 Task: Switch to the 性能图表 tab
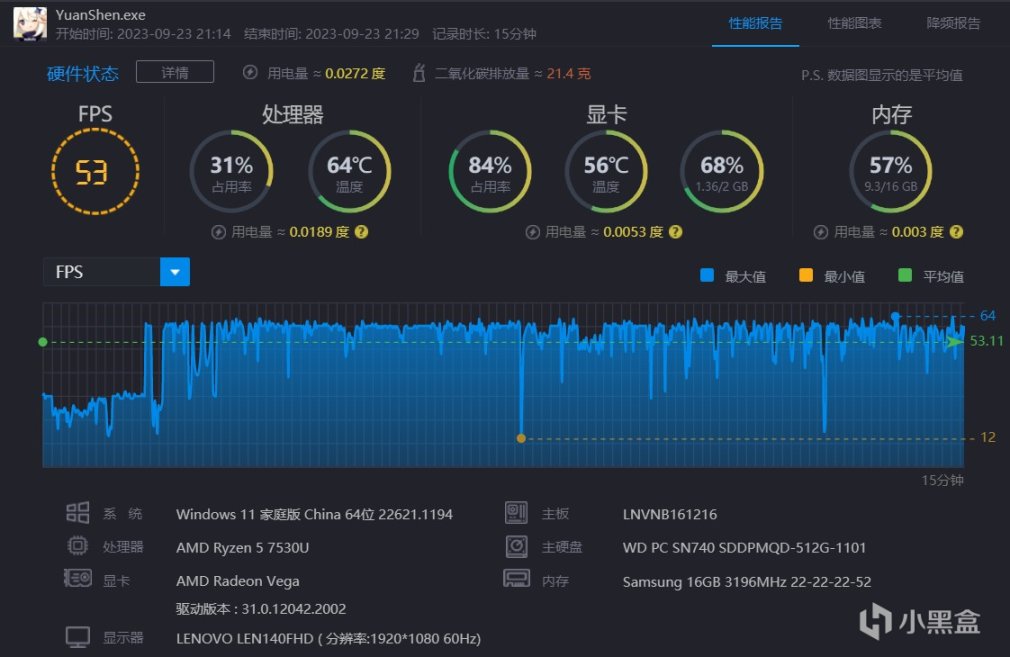pyautogui.click(x=854, y=24)
